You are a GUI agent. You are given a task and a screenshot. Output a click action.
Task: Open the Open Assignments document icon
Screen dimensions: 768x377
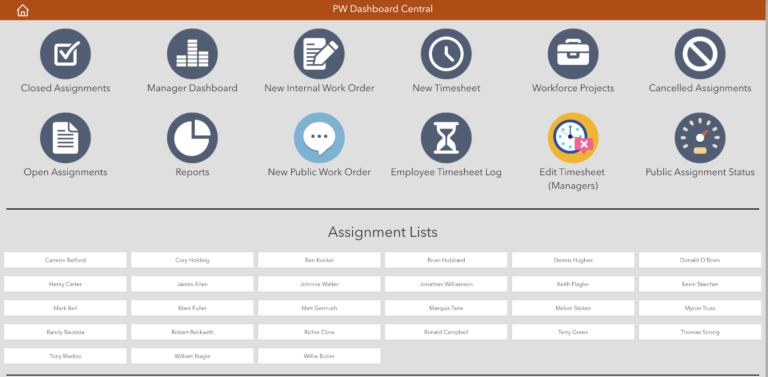pos(65,138)
